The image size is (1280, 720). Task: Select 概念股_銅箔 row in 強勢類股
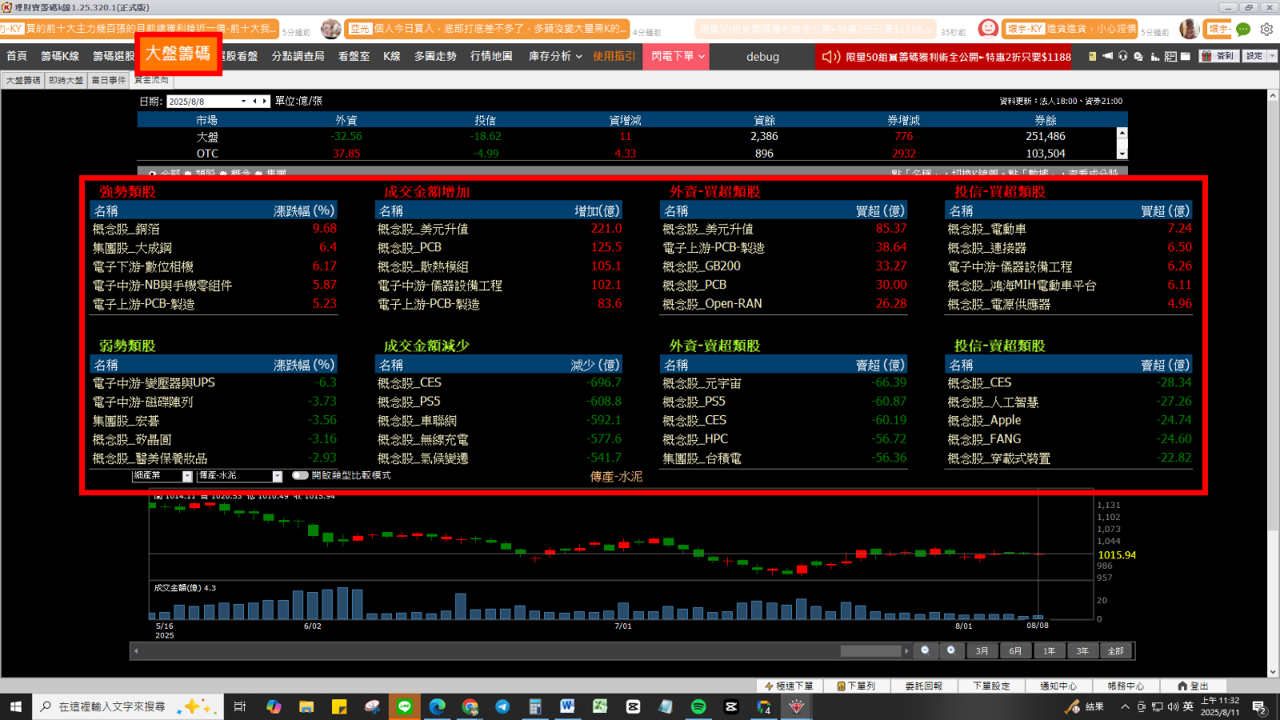click(214, 229)
